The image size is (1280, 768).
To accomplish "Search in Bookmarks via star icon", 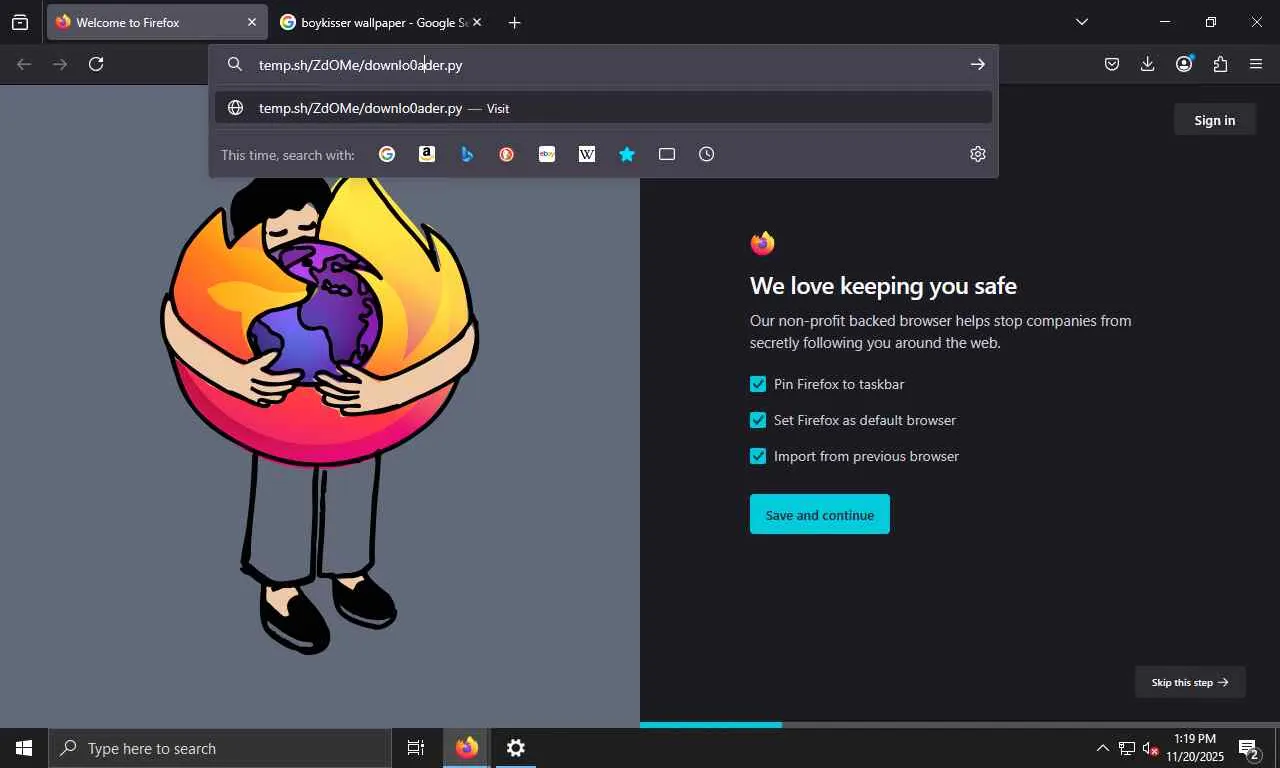I will point(627,154).
